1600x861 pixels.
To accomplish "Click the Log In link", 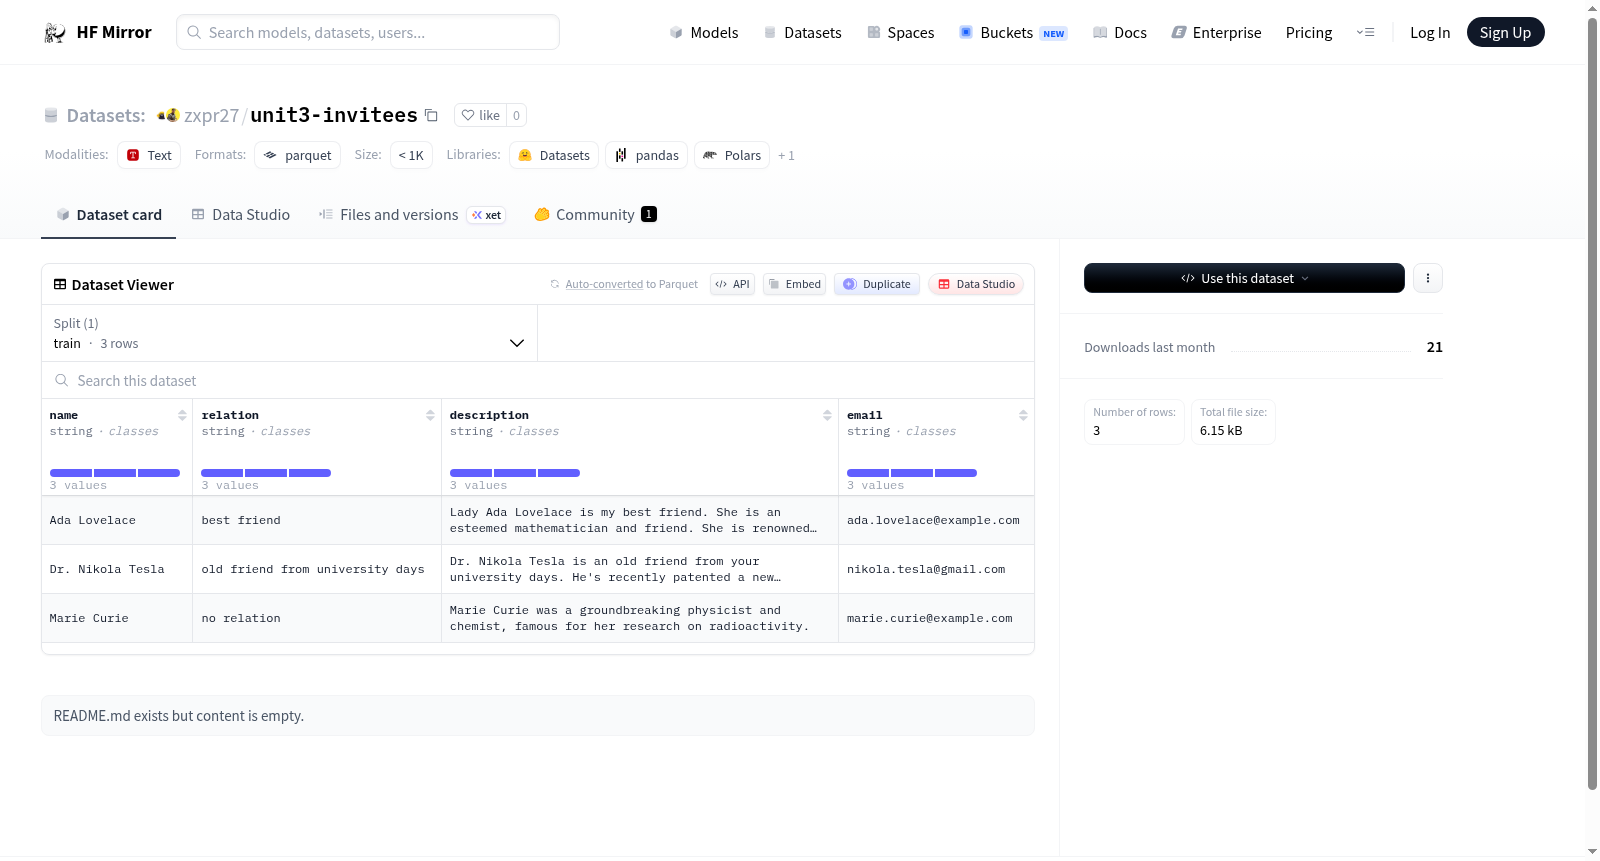I will (x=1430, y=33).
